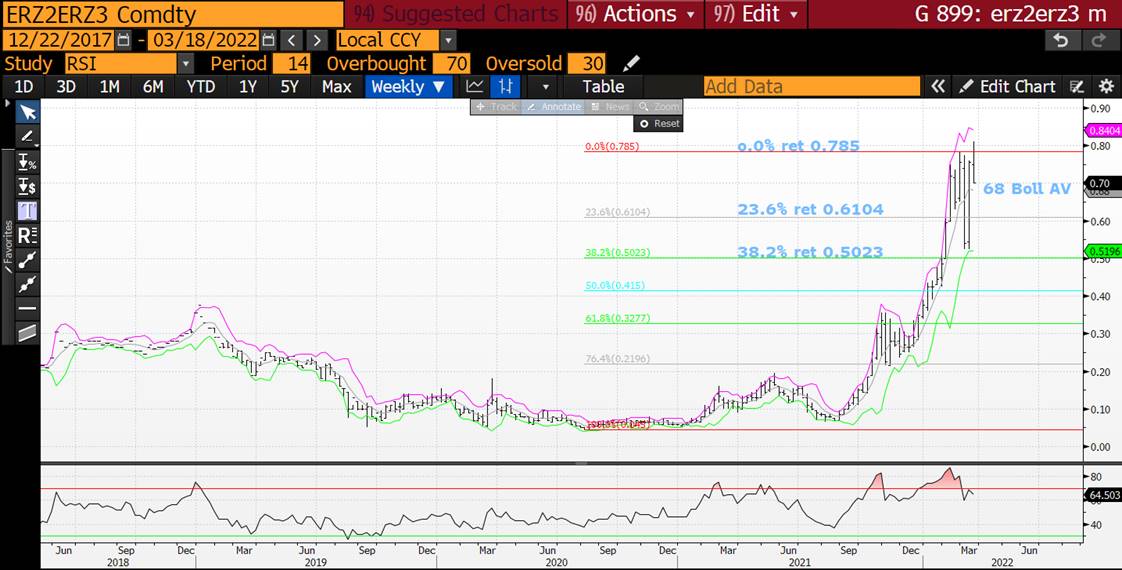
Task: Select the R regression lines tool
Action: [x=27, y=235]
